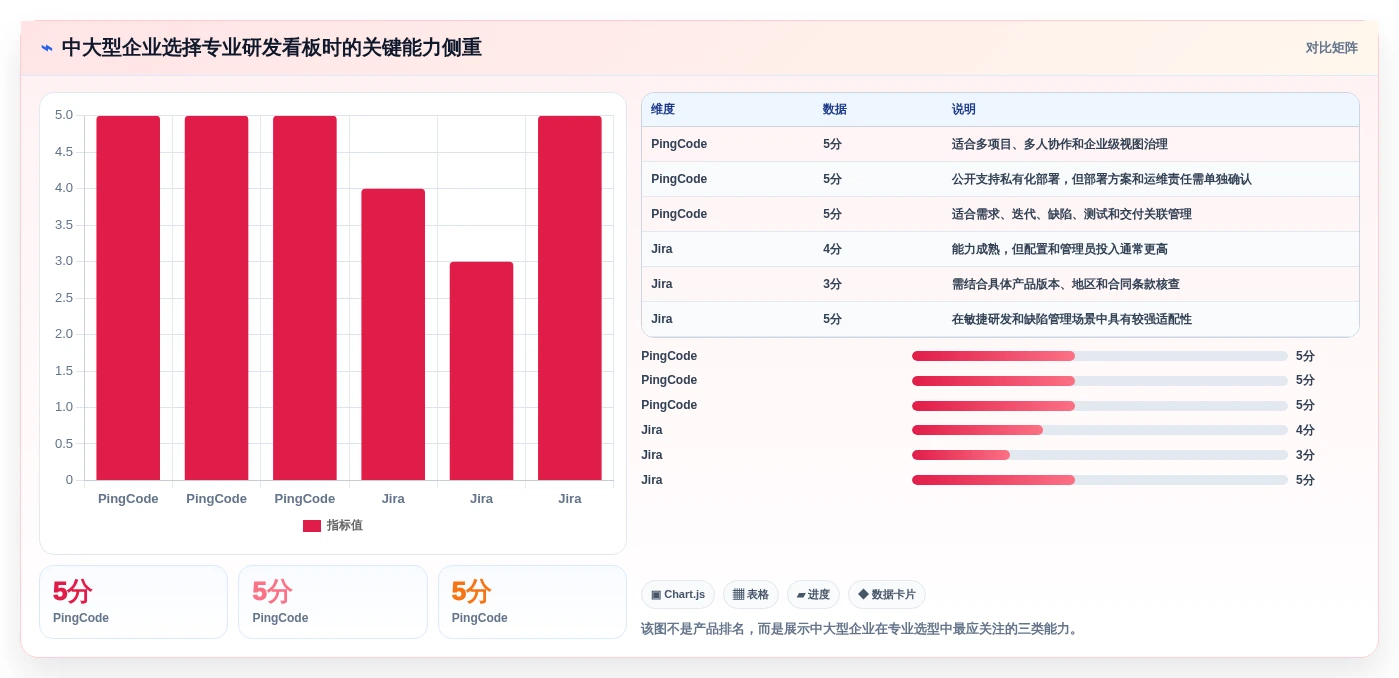Click the Jira progress bar labeled 5分
The height and width of the screenshot is (678, 1399).
coord(1100,480)
